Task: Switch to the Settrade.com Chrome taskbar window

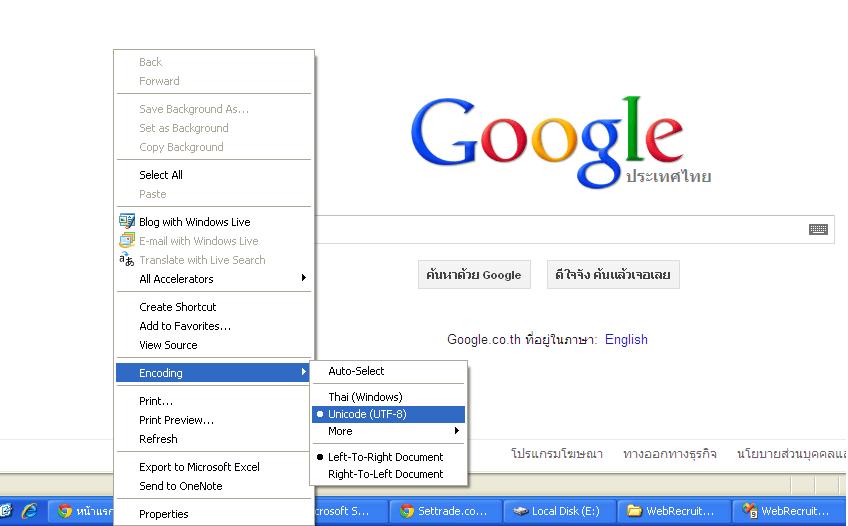Action: pyautogui.click(x=445, y=511)
